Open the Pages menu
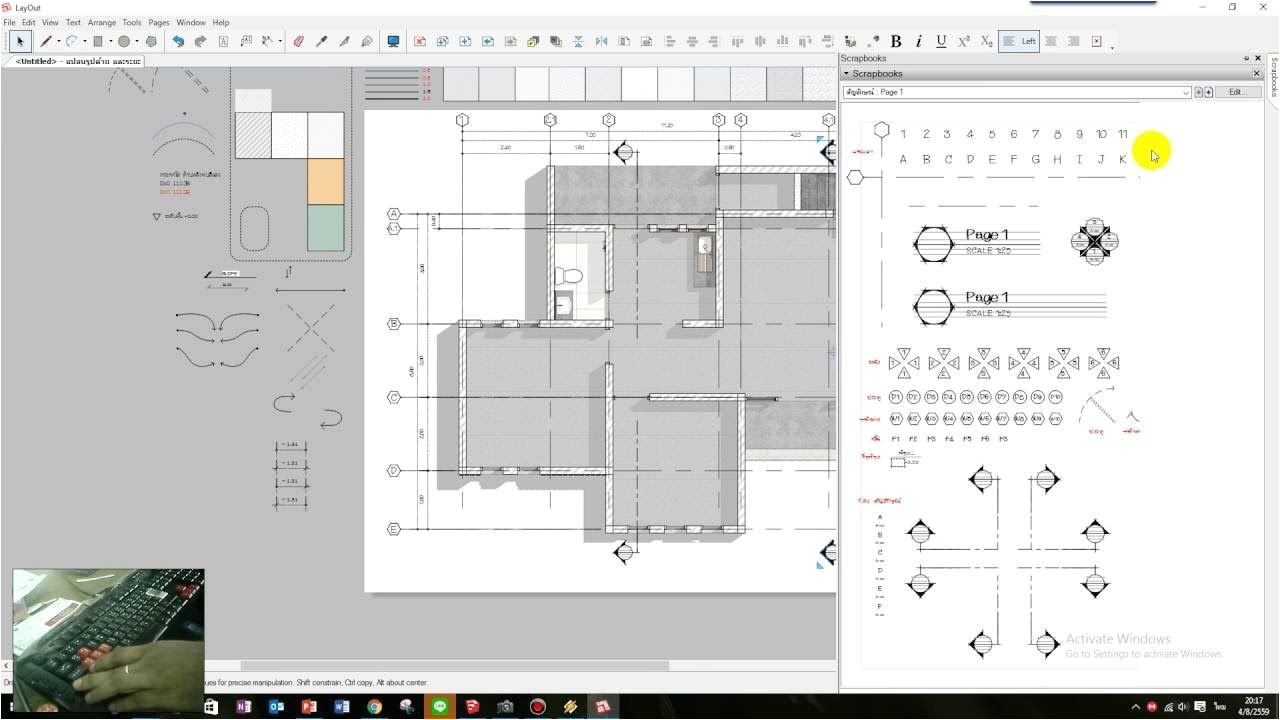Viewport: 1280px width, 720px height. [157, 22]
